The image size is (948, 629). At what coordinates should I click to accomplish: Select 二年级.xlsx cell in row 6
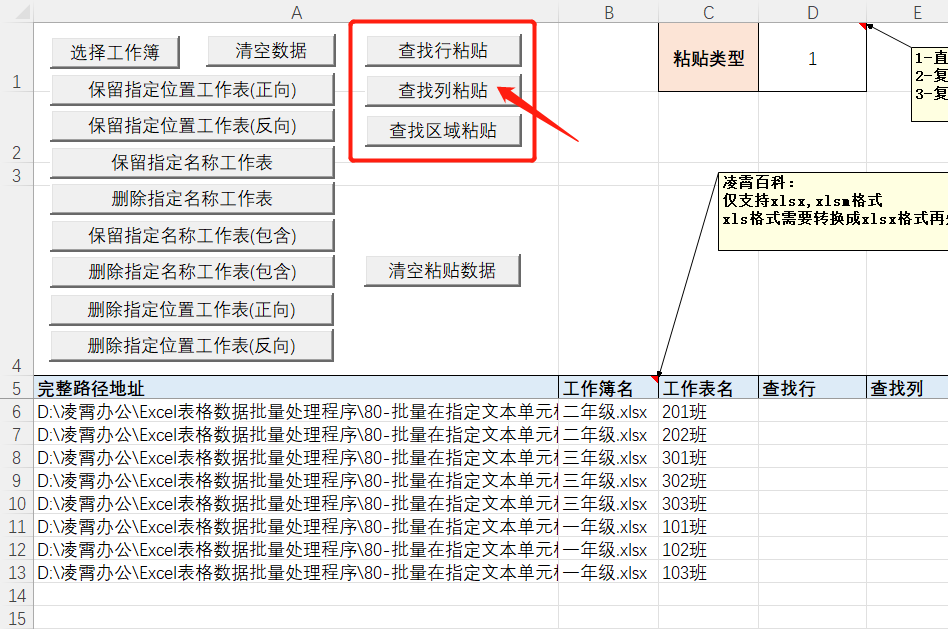coord(608,411)
